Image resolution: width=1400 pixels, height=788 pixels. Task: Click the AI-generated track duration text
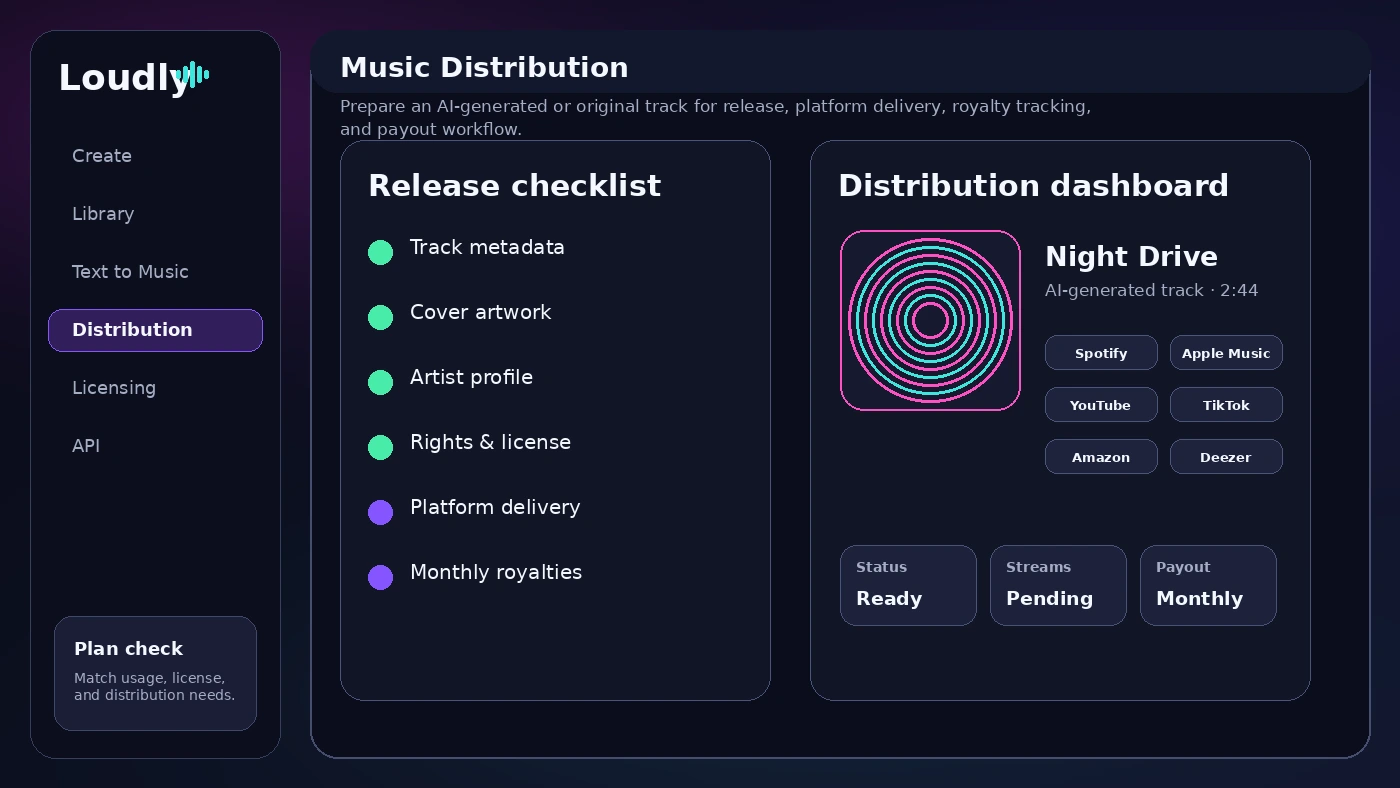[x=1151, y=290]
